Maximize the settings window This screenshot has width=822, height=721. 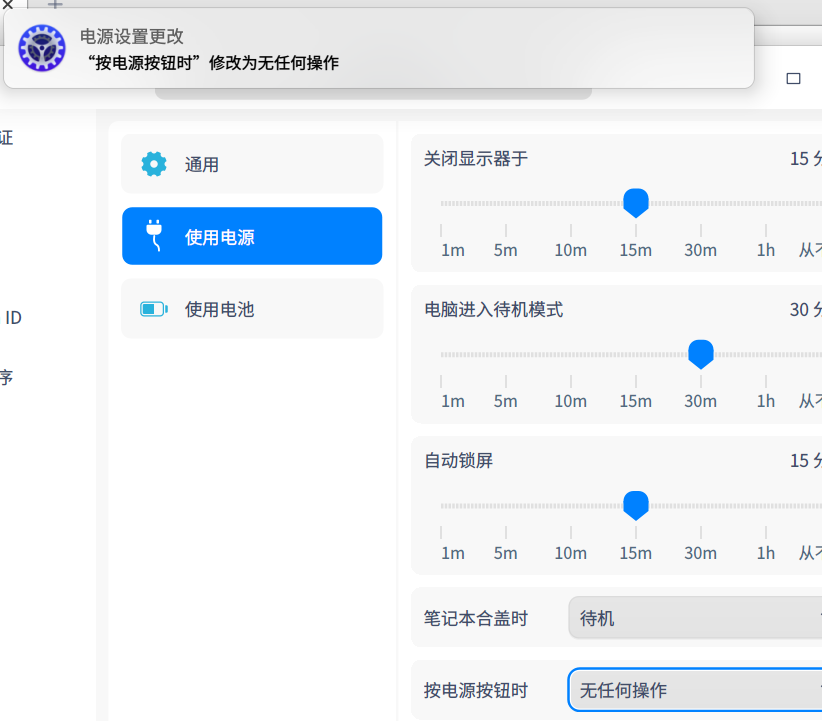(x=793, y=78)
